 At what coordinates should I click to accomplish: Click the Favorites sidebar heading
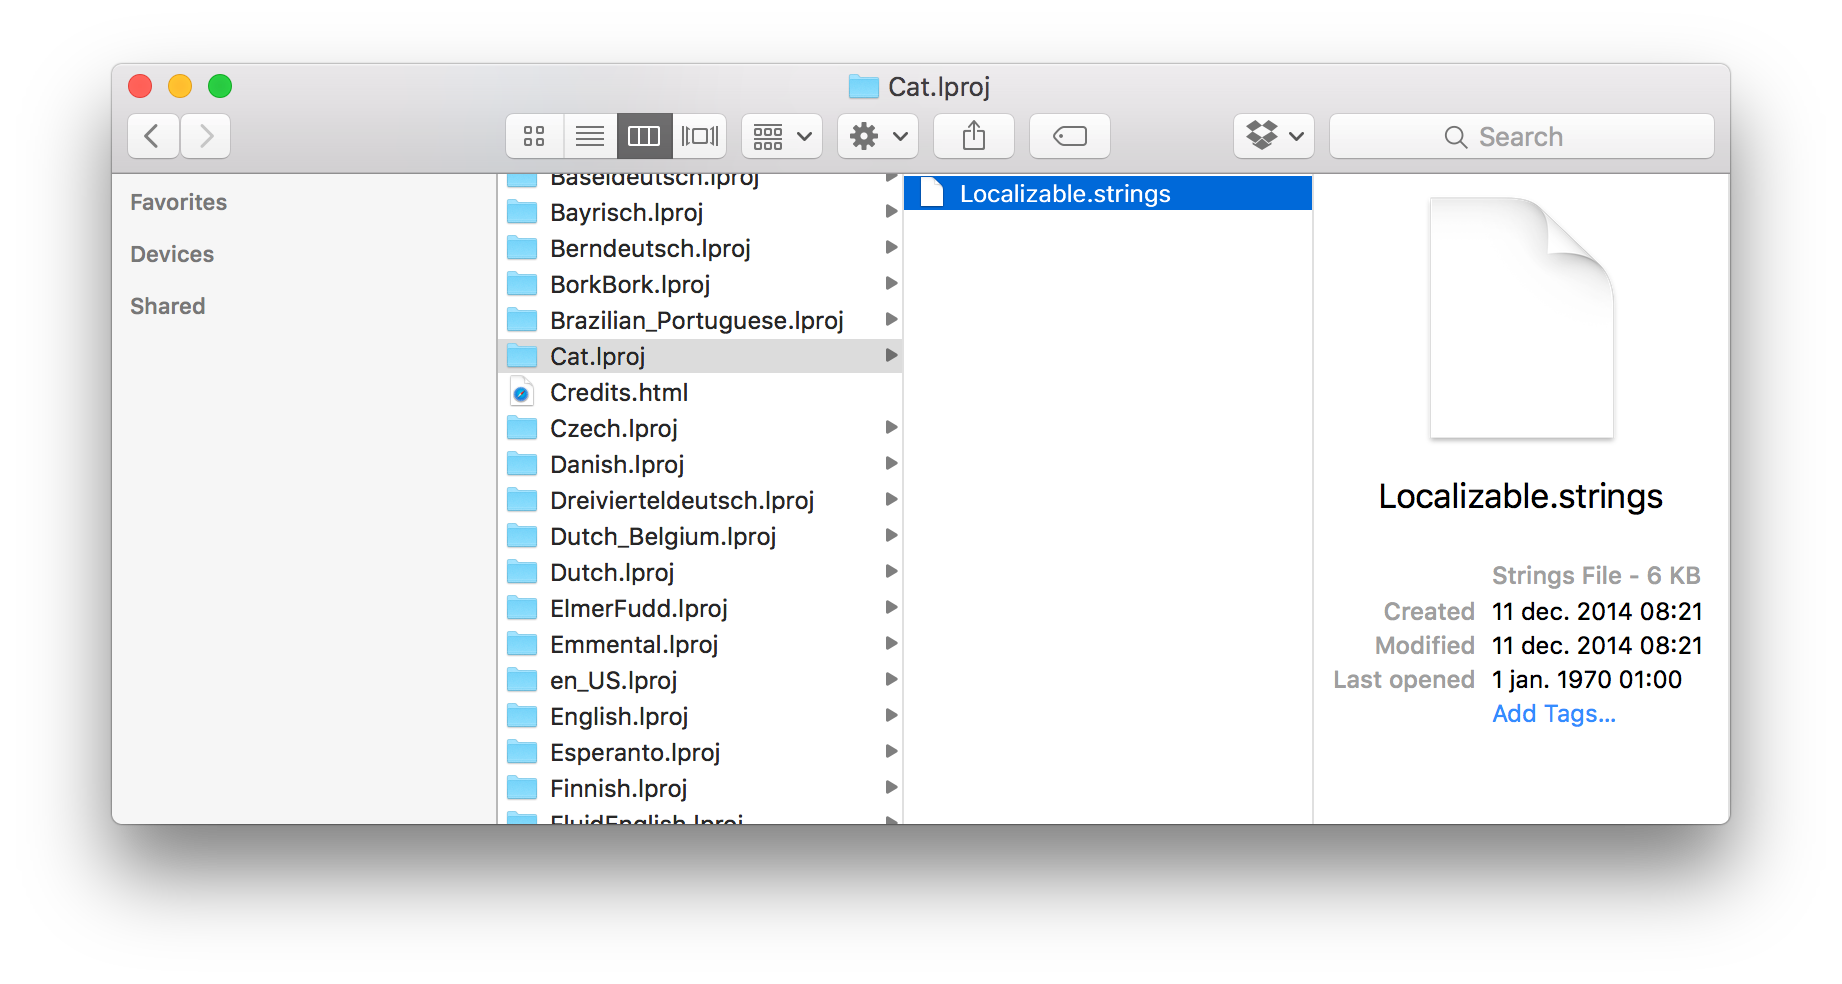point(179,203)
